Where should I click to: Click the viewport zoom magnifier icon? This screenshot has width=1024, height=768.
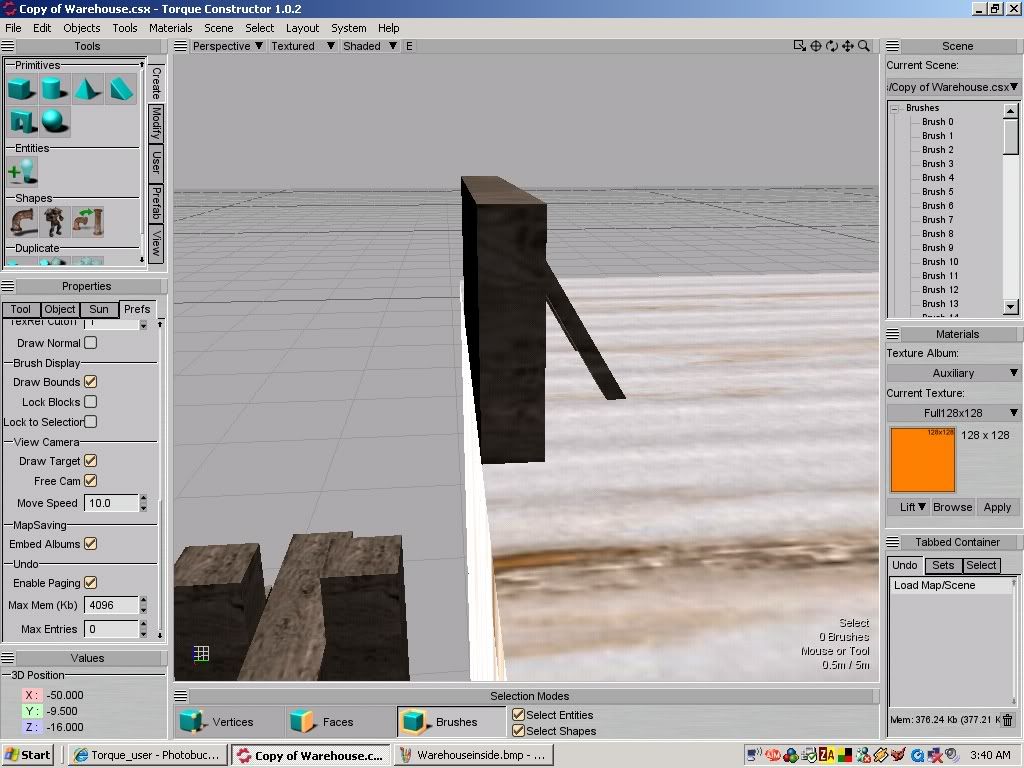pyautogui.click(x=864, y=46)
